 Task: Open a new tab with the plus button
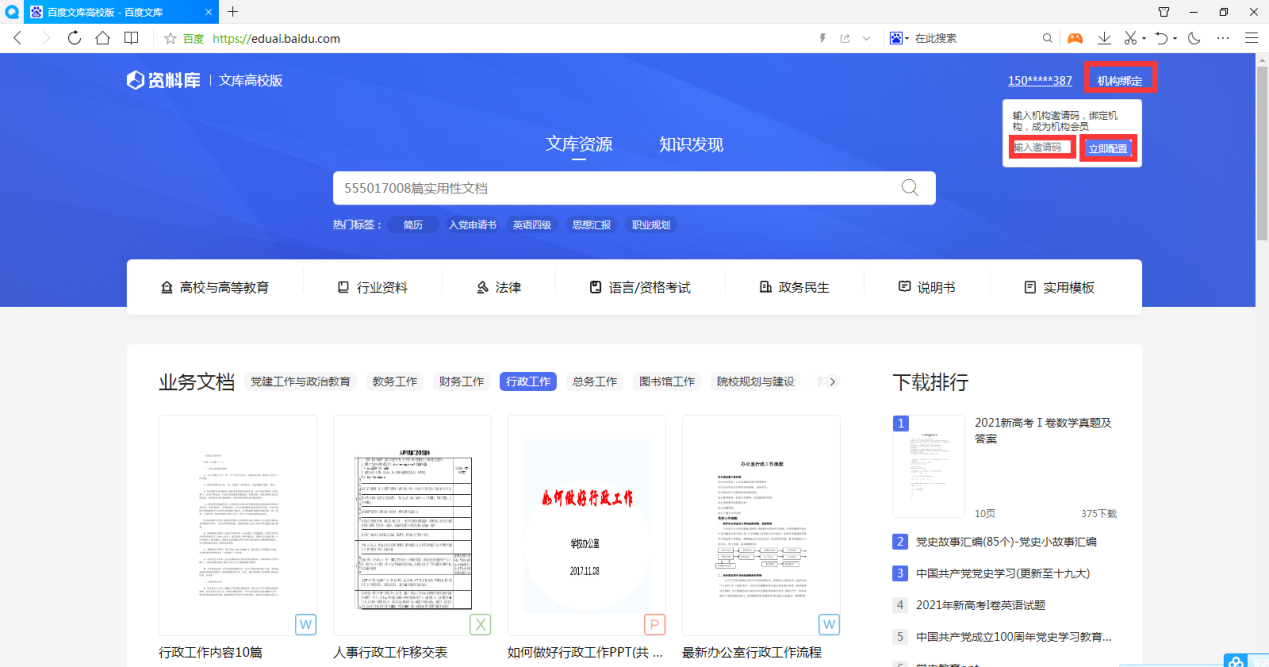(x=233, y=12)
